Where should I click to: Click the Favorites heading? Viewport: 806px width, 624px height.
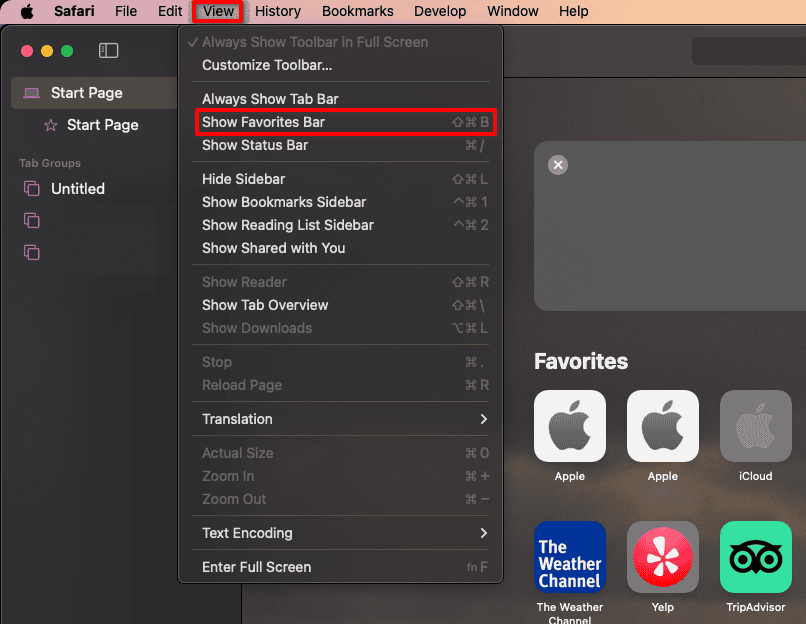581,361
